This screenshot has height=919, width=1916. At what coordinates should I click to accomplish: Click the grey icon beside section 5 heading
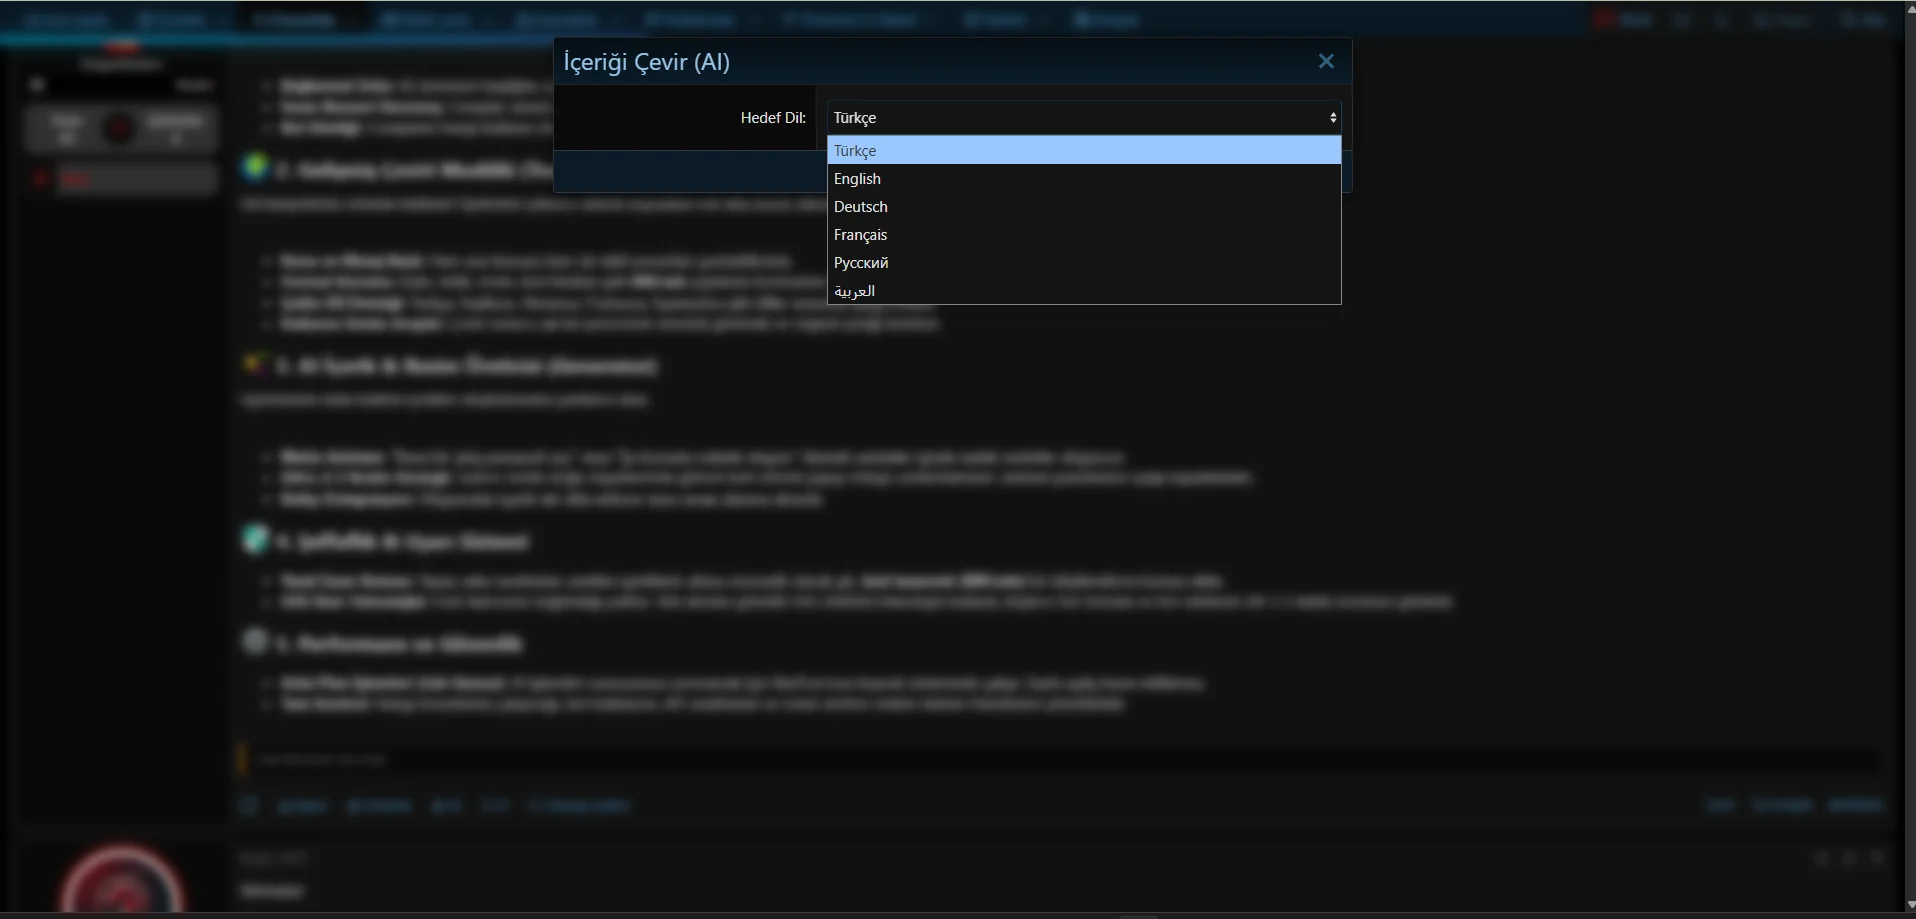pos(255,642)
